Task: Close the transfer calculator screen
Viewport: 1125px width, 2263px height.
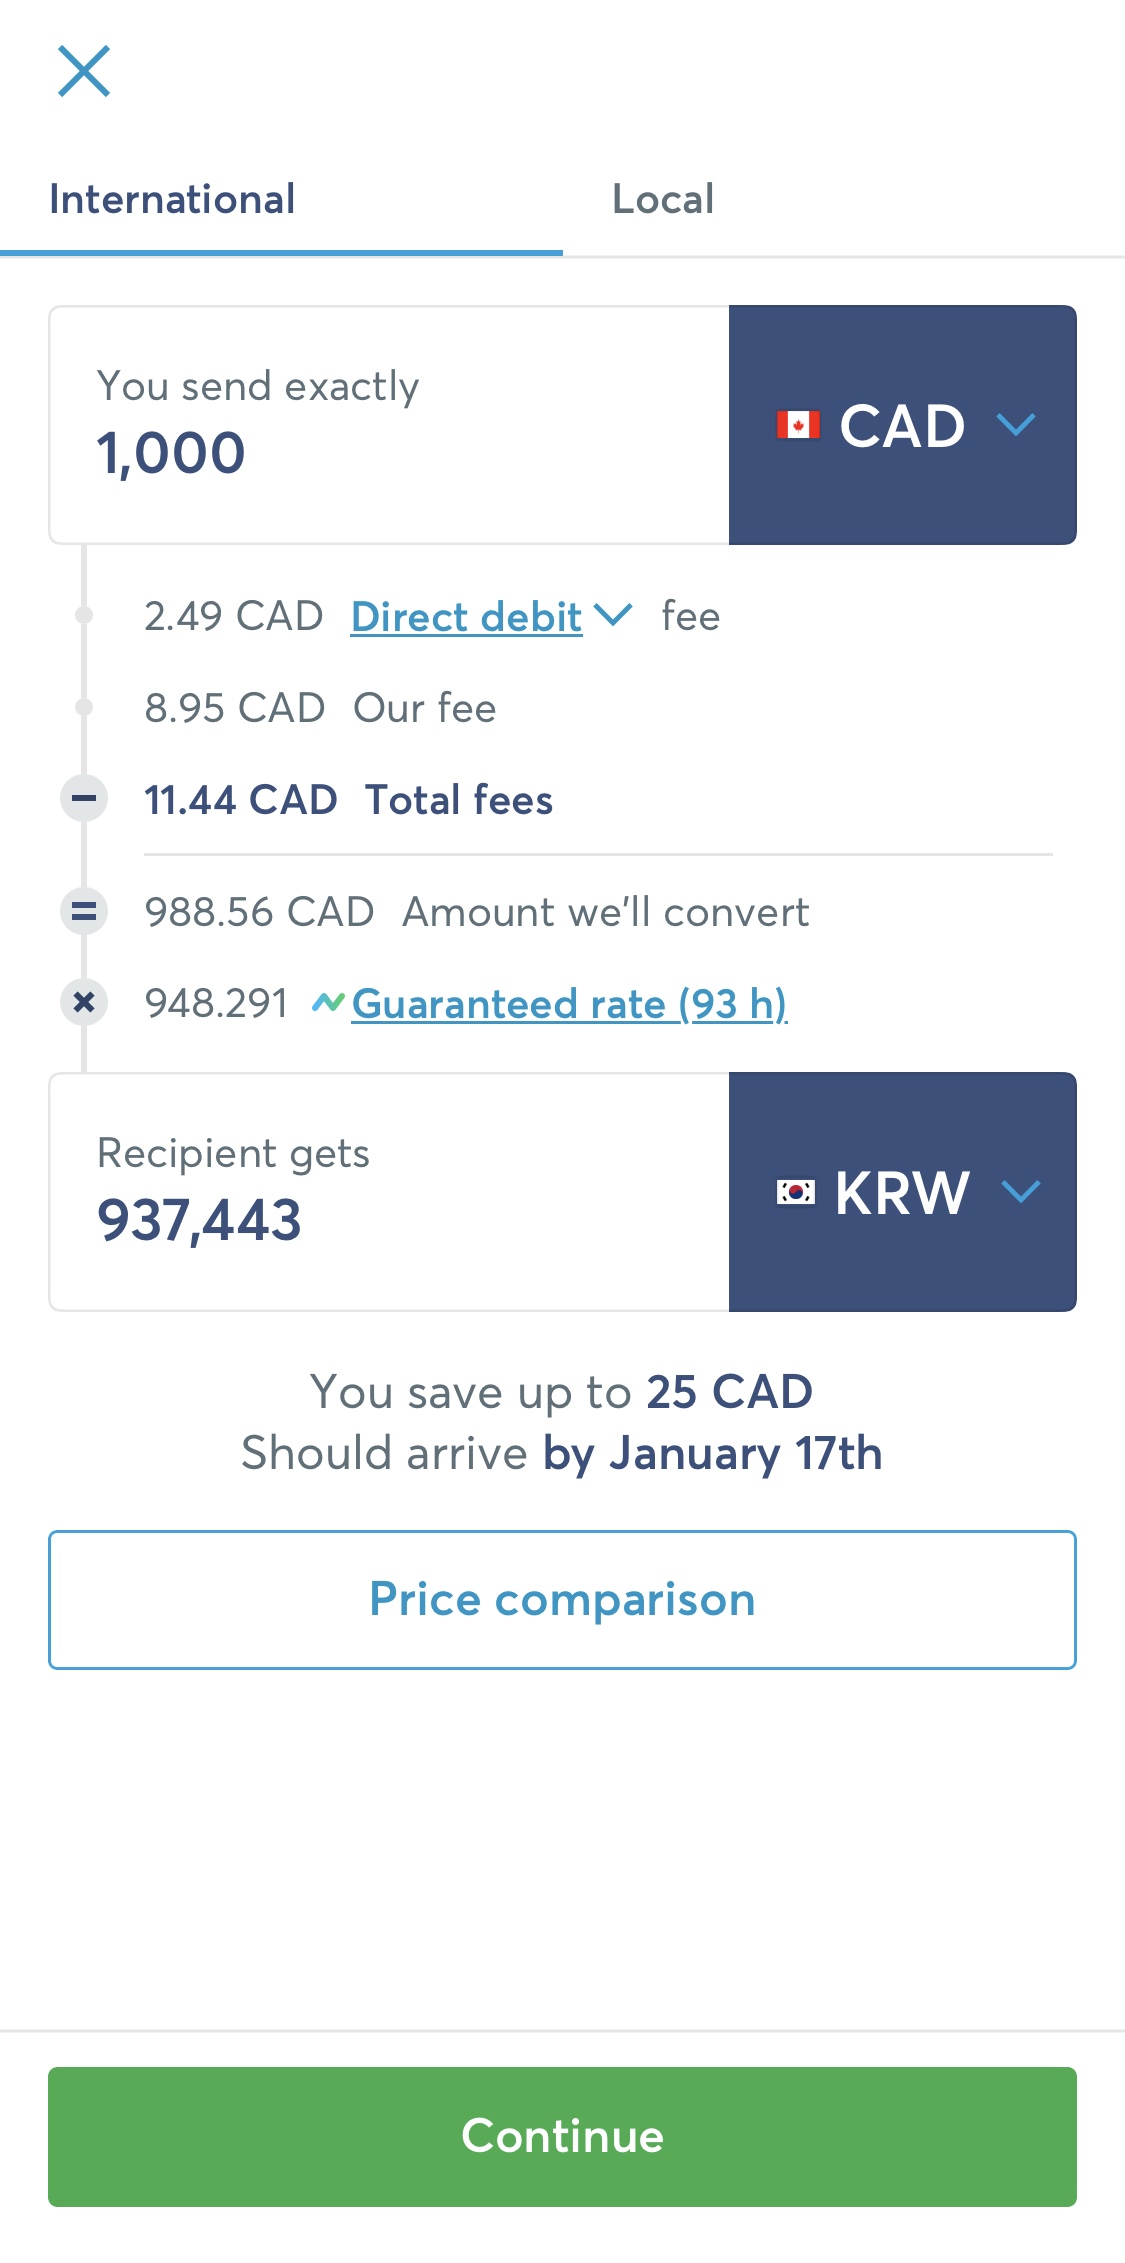Action: (x=84, y=71)
